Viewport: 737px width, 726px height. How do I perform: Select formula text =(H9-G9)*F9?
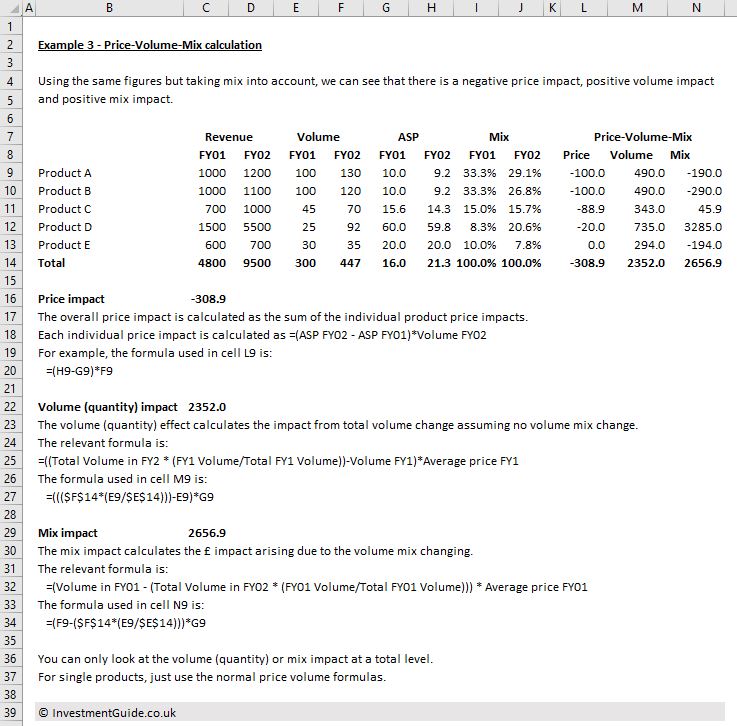[x=79, y=371]
